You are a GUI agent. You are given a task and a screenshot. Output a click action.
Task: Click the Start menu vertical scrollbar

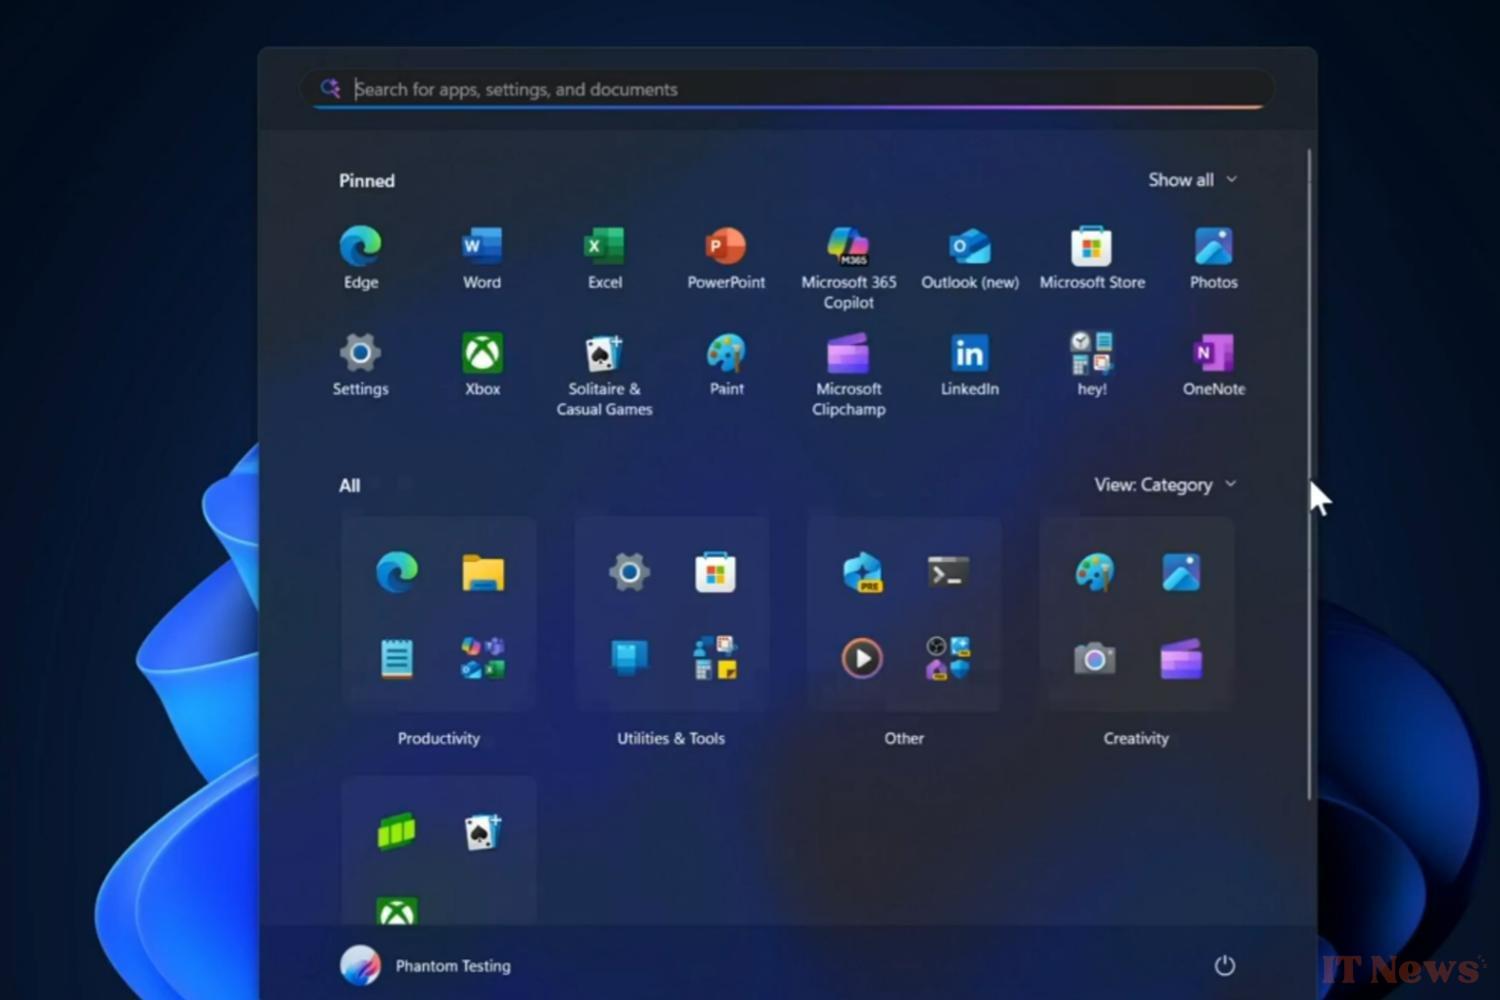tap(1309, 475)
